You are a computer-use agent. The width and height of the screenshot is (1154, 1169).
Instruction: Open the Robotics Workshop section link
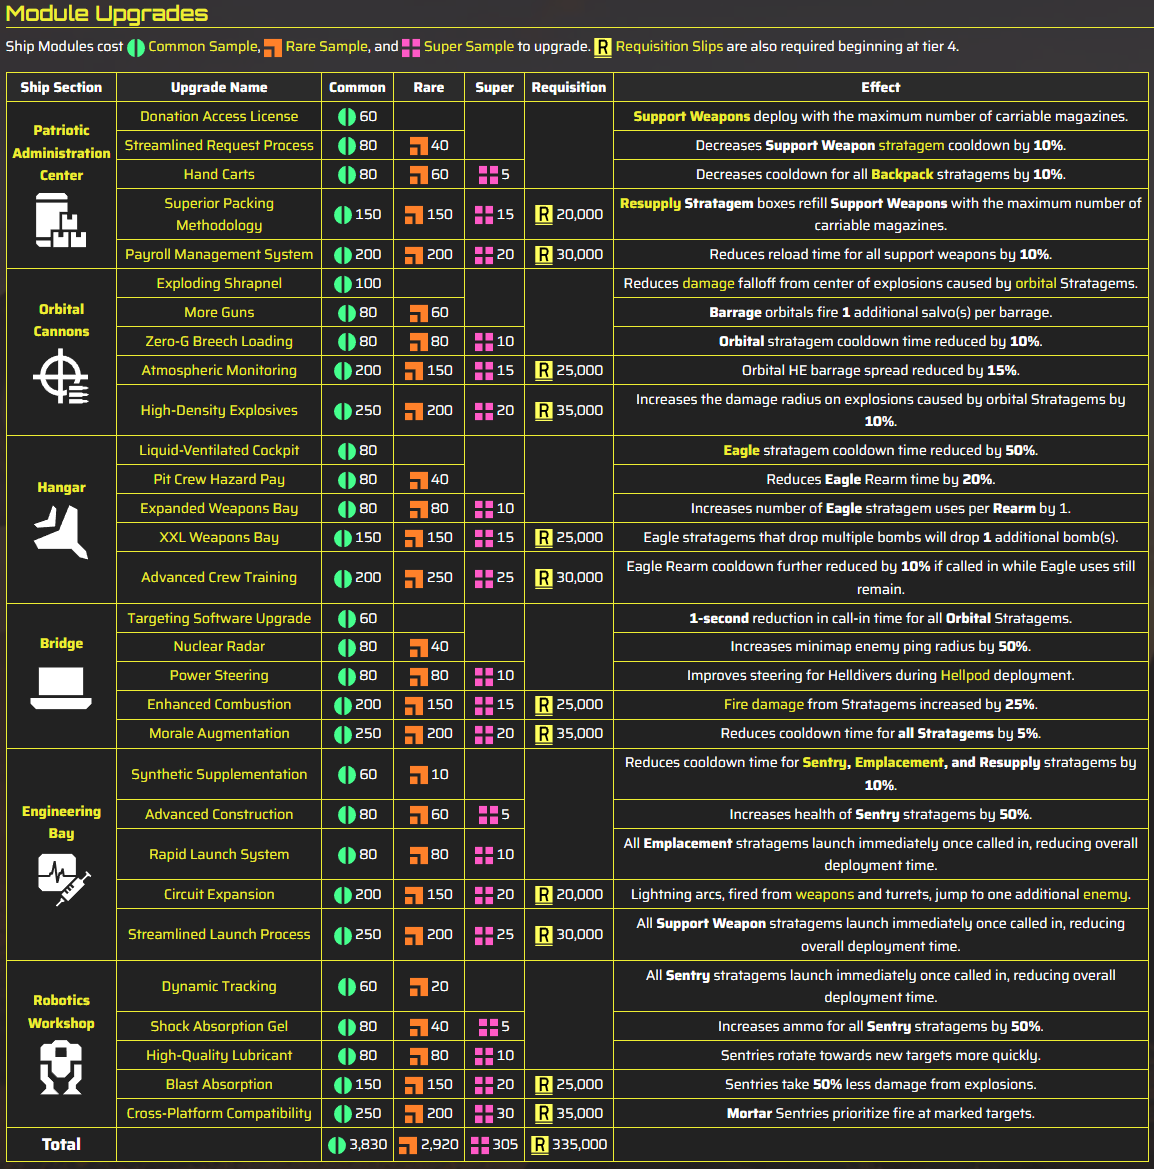pyautogui.click(x=61, y=1012)
